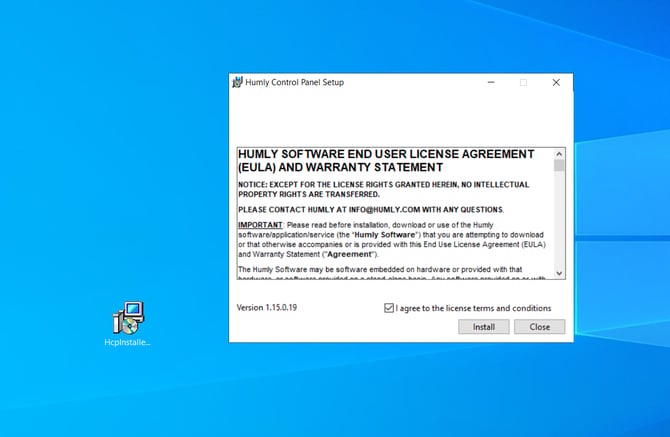Click the line mentioning INFO@HUMLY.COM
Image resolution: width=670 pixels, height=437 pixels.
[x=371, y=210]
